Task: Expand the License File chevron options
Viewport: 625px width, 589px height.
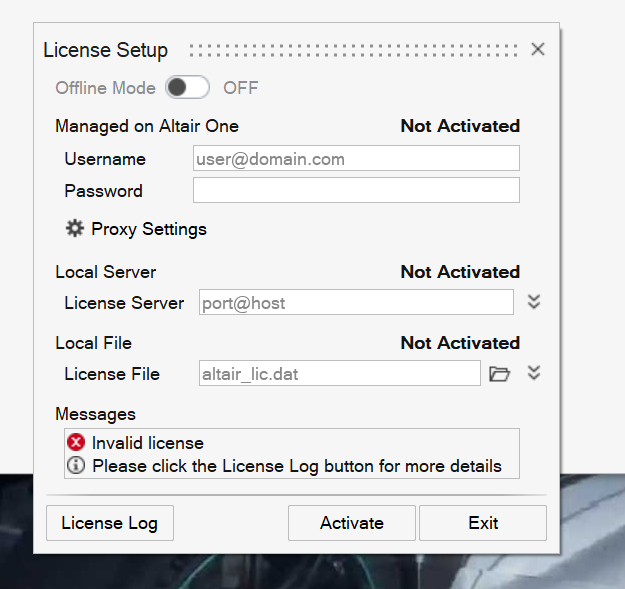Action: click(534, 373)
